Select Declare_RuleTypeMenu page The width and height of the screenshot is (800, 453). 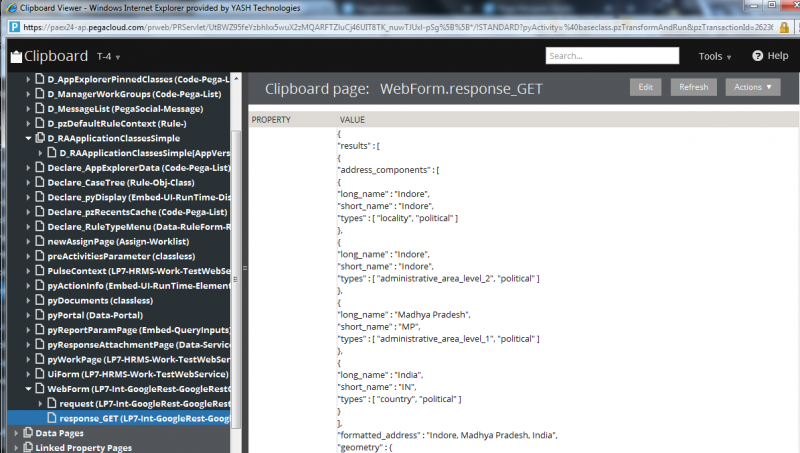tap(139, 226)
